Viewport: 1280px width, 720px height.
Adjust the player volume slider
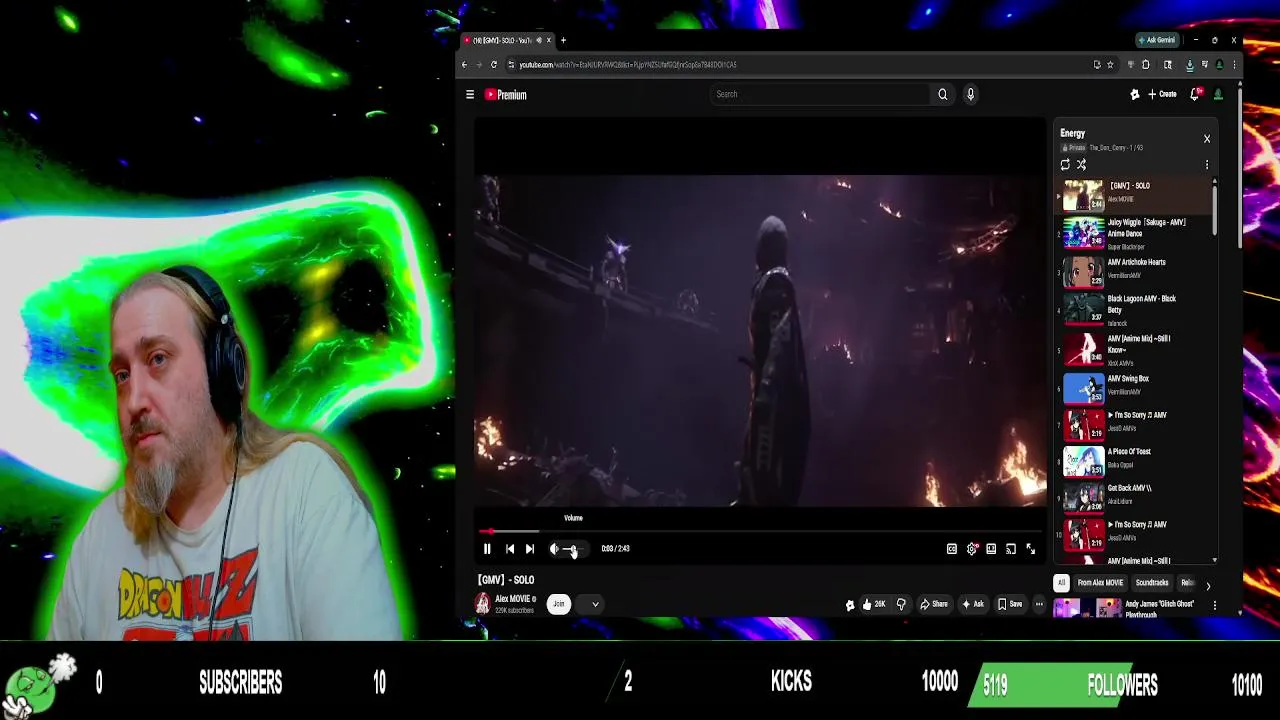point(572,549)
